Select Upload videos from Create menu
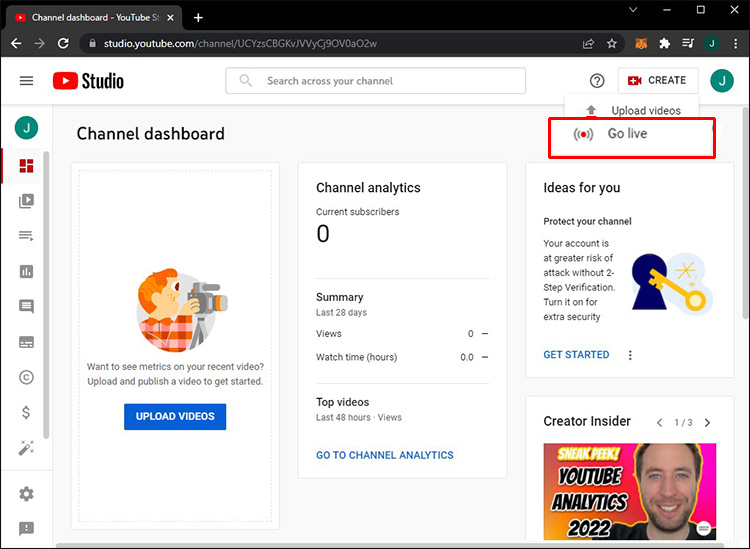750x549 pixels. pyautogui.click(x=631, y=110)
